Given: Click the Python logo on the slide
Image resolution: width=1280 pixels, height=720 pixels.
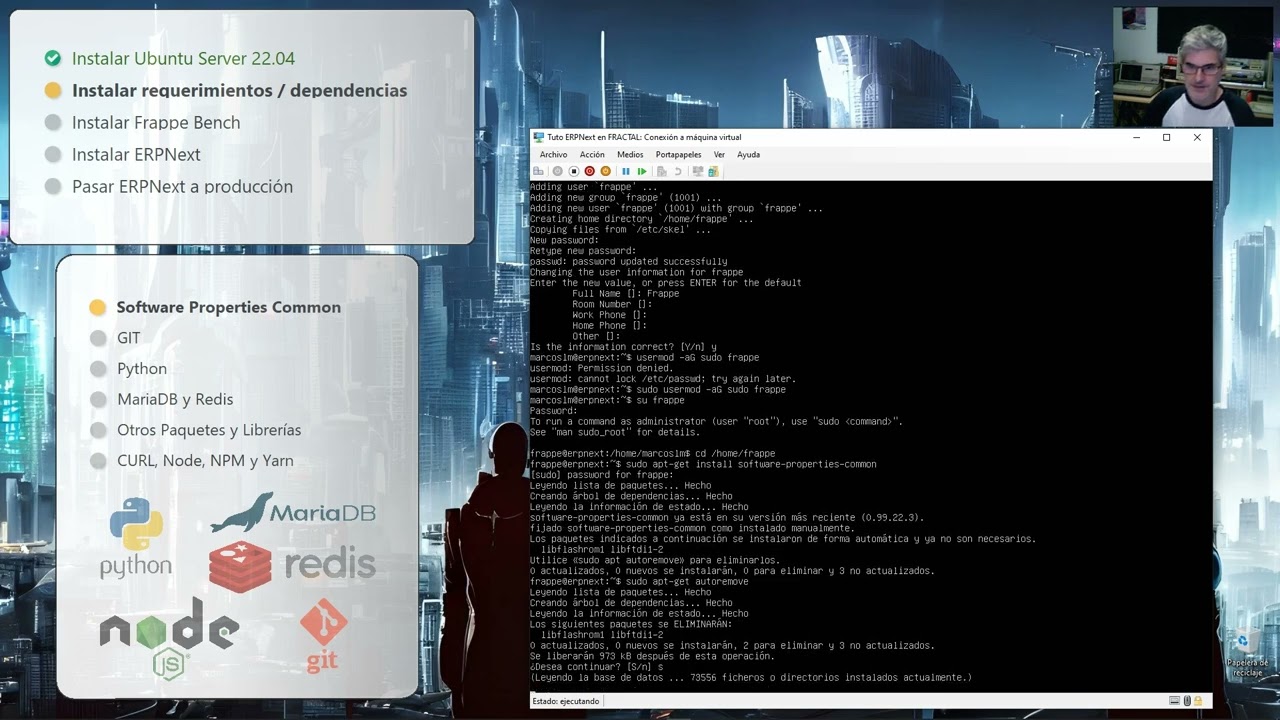Looking at the screenshot, I should 136,537.
